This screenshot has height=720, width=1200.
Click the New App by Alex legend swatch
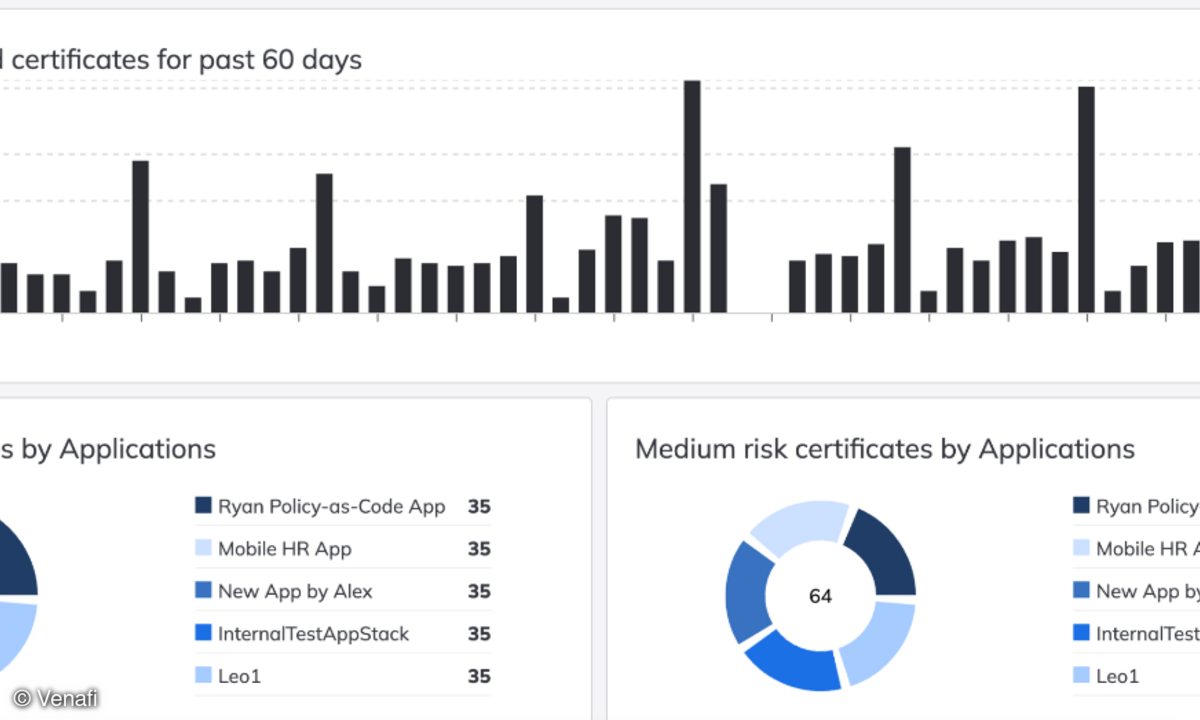tap(204, 590)
